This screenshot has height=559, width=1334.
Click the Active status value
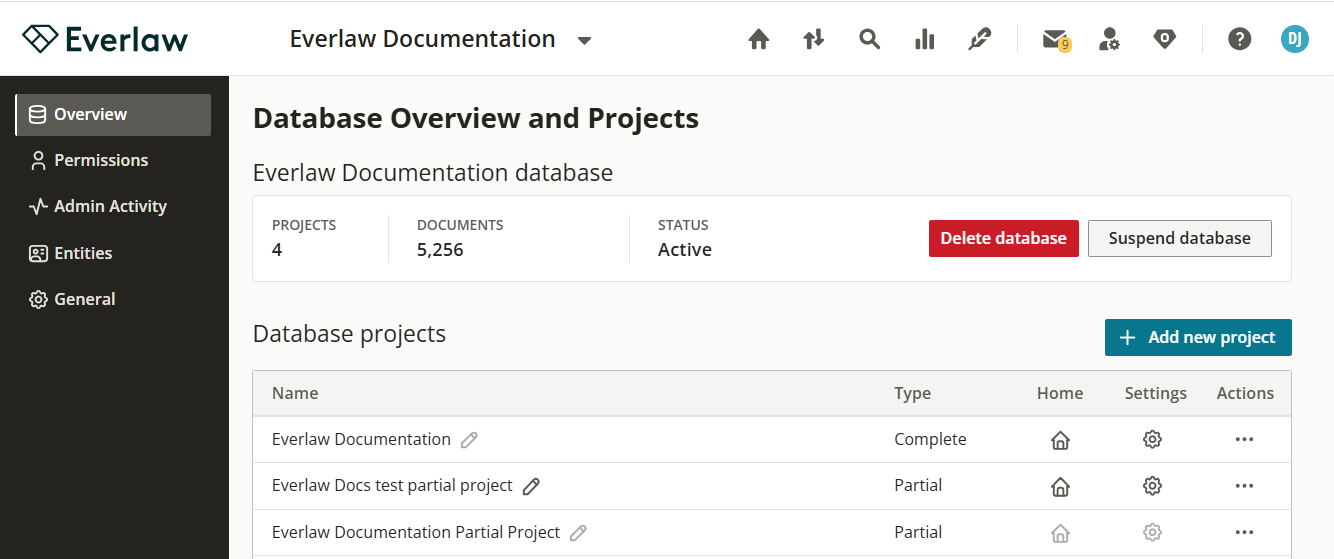[685, 250]
